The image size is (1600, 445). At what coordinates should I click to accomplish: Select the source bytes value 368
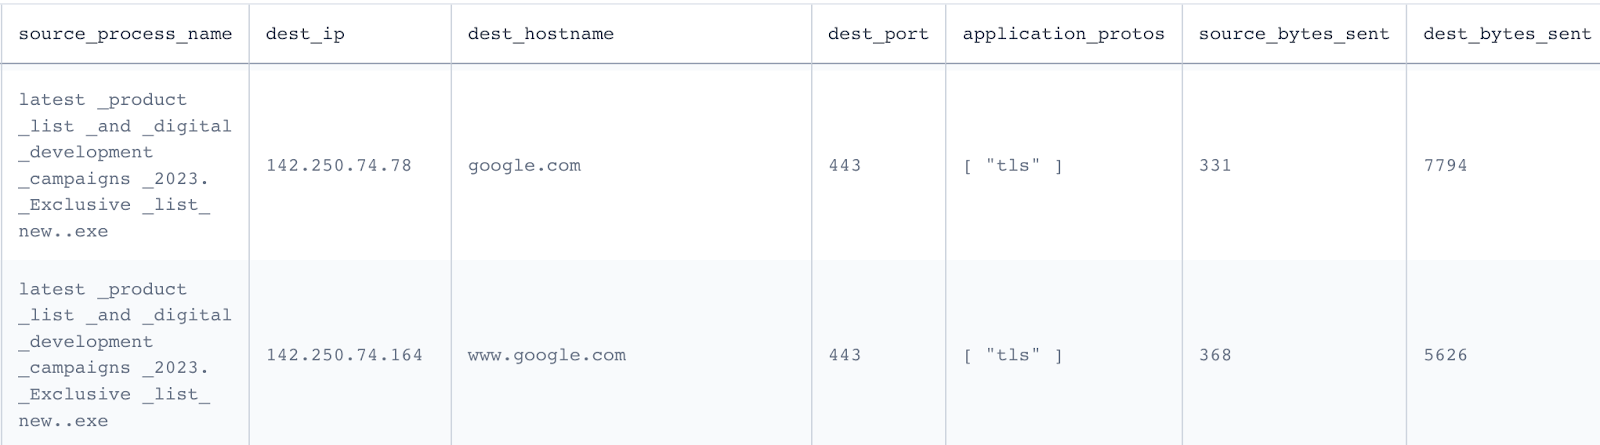pyautogui.click(x=1215, y=355)
